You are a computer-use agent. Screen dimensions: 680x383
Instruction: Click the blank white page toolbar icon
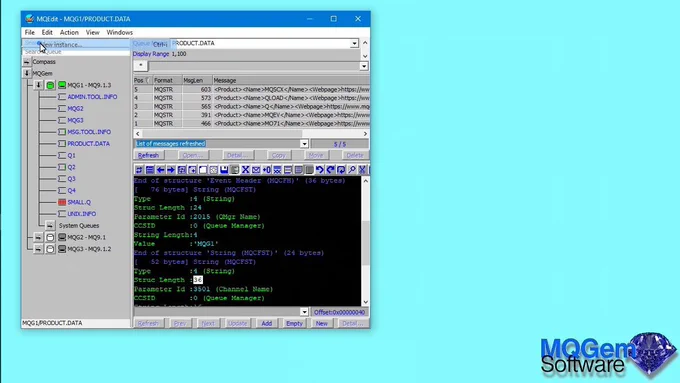(x=203, y=170)
